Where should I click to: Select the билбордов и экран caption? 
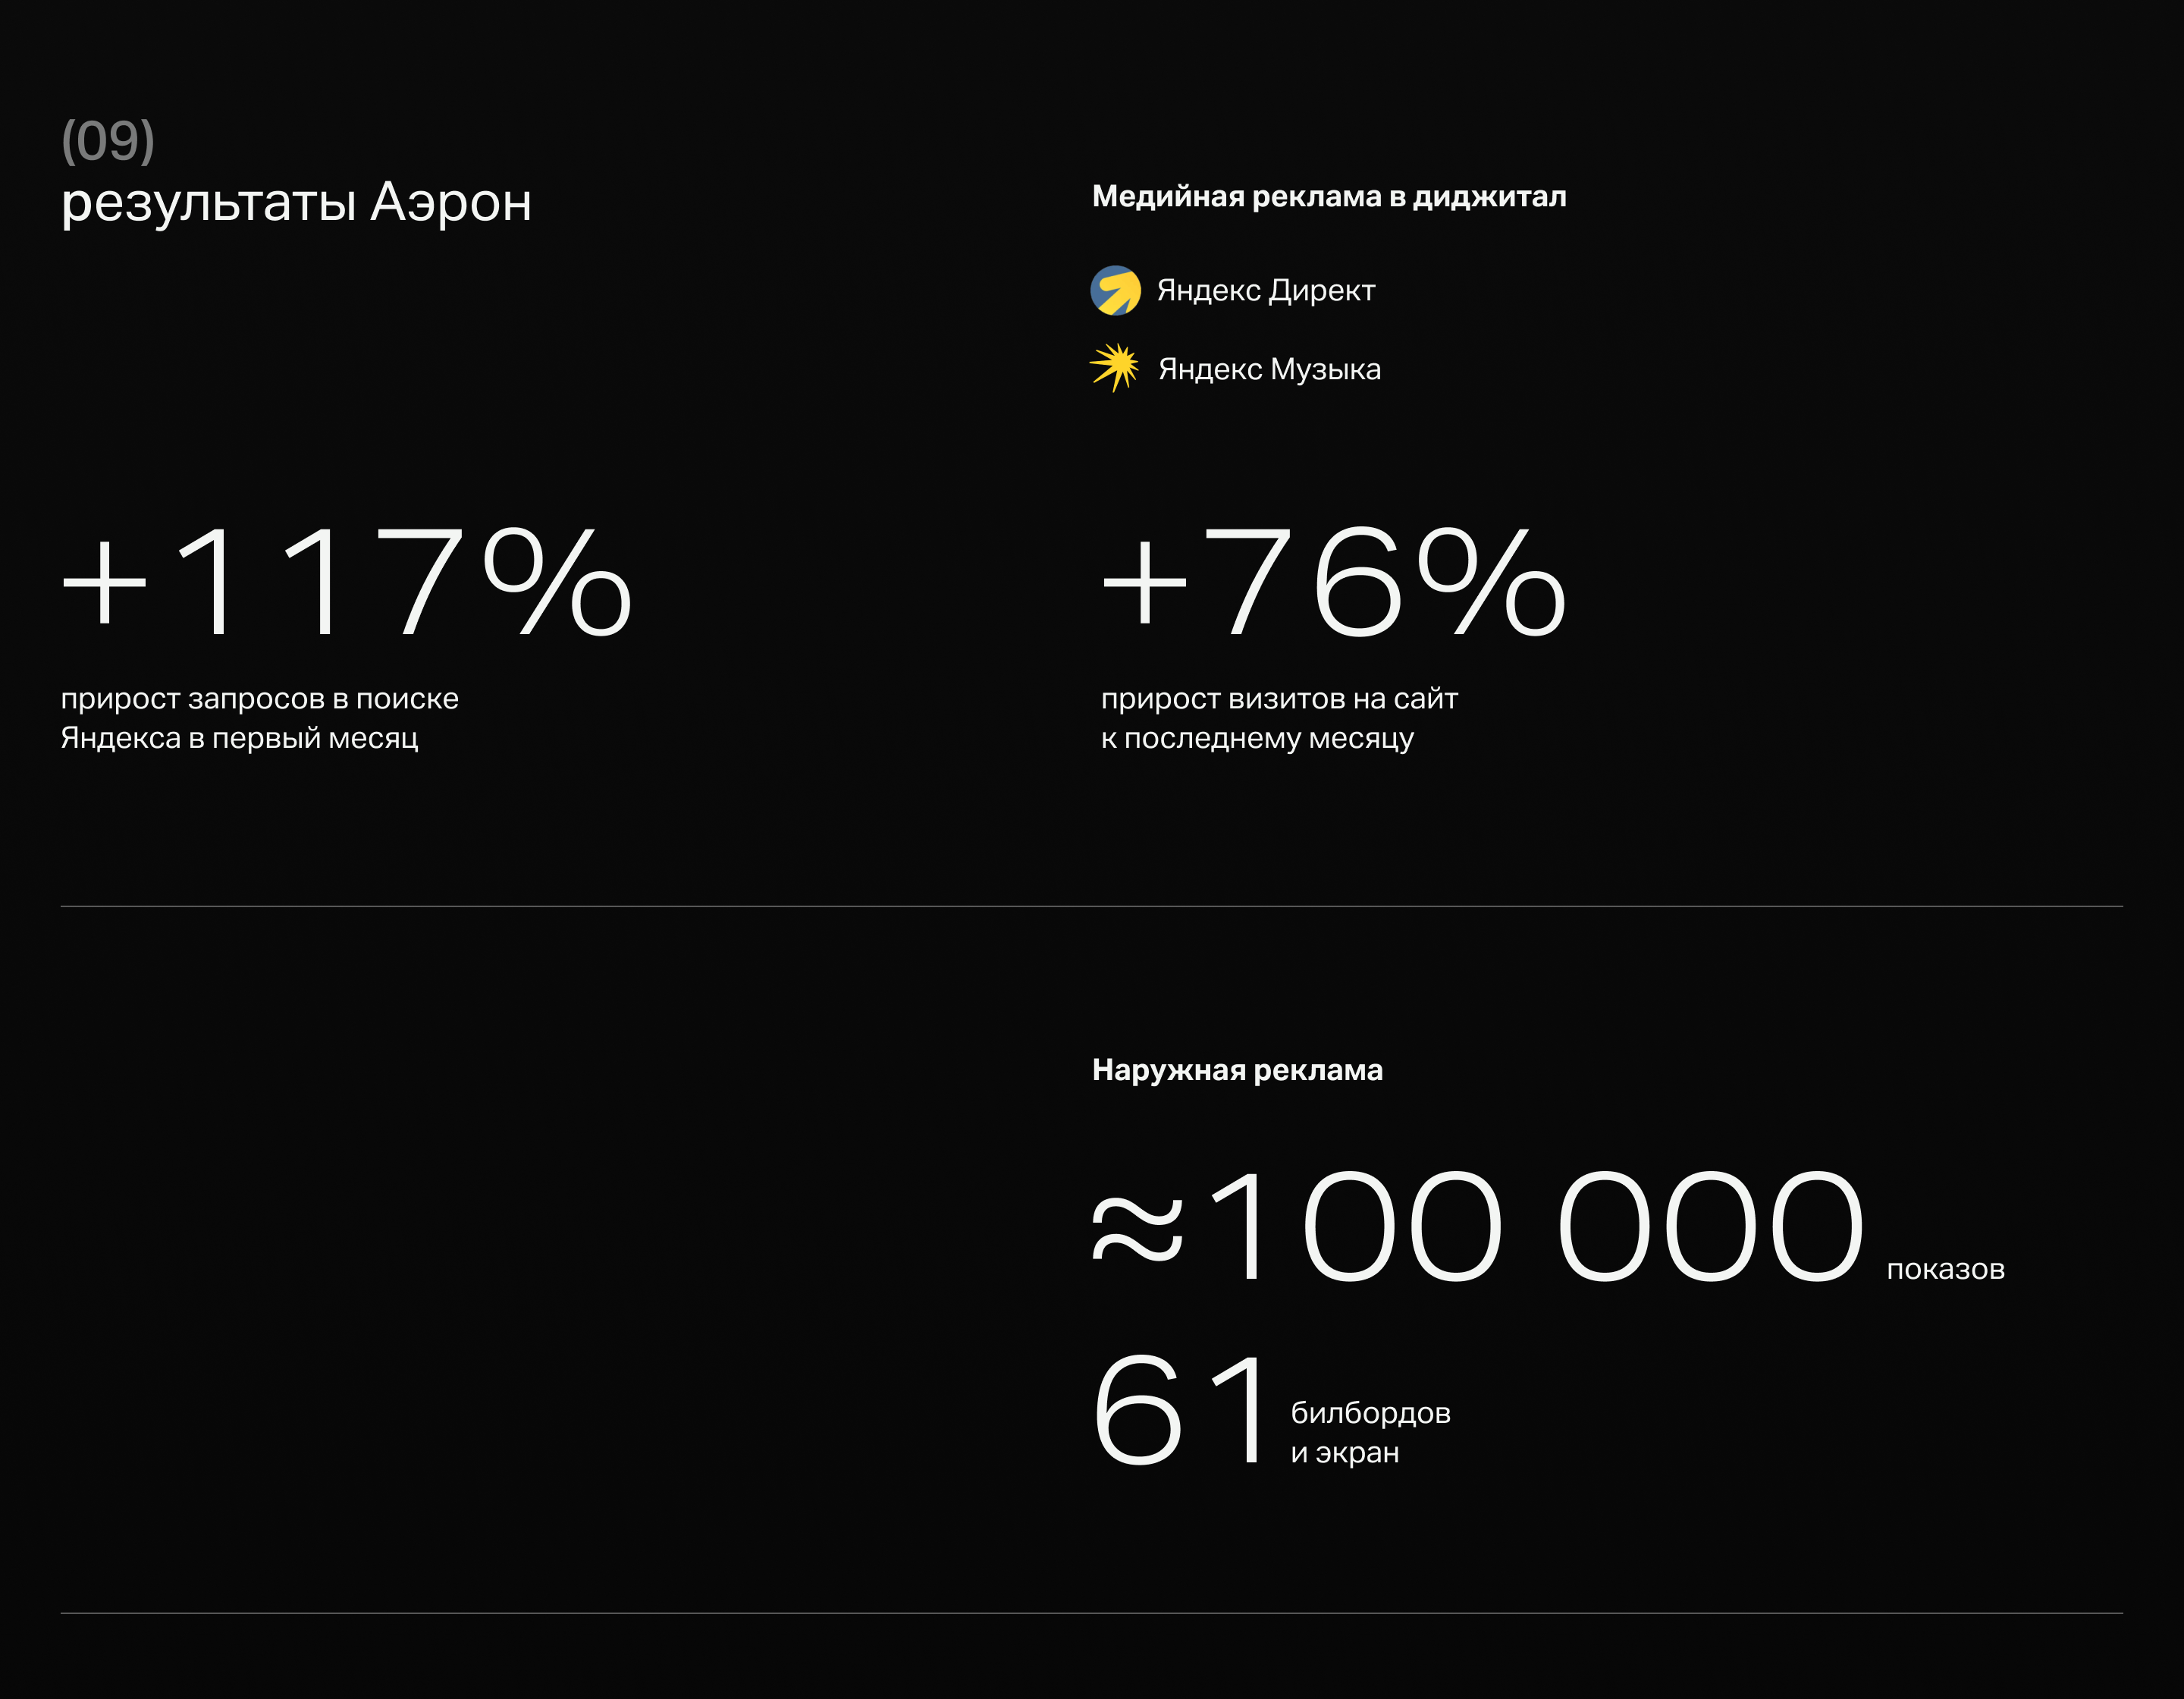(x=1370, y=1432)
